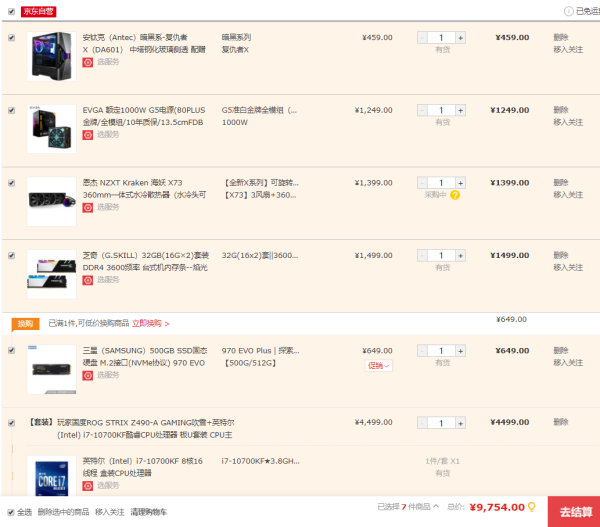Click 删除选中的商品 at bottom bar
Viewport: 600px width, 527px height.
pyautogui.click(x=63, y=512)
